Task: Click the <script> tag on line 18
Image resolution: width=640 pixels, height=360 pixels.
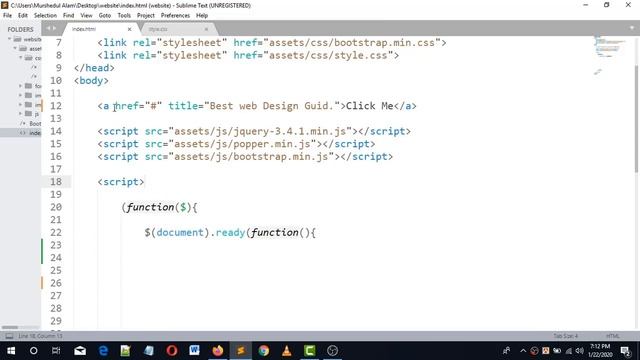Action: (121, 182)
